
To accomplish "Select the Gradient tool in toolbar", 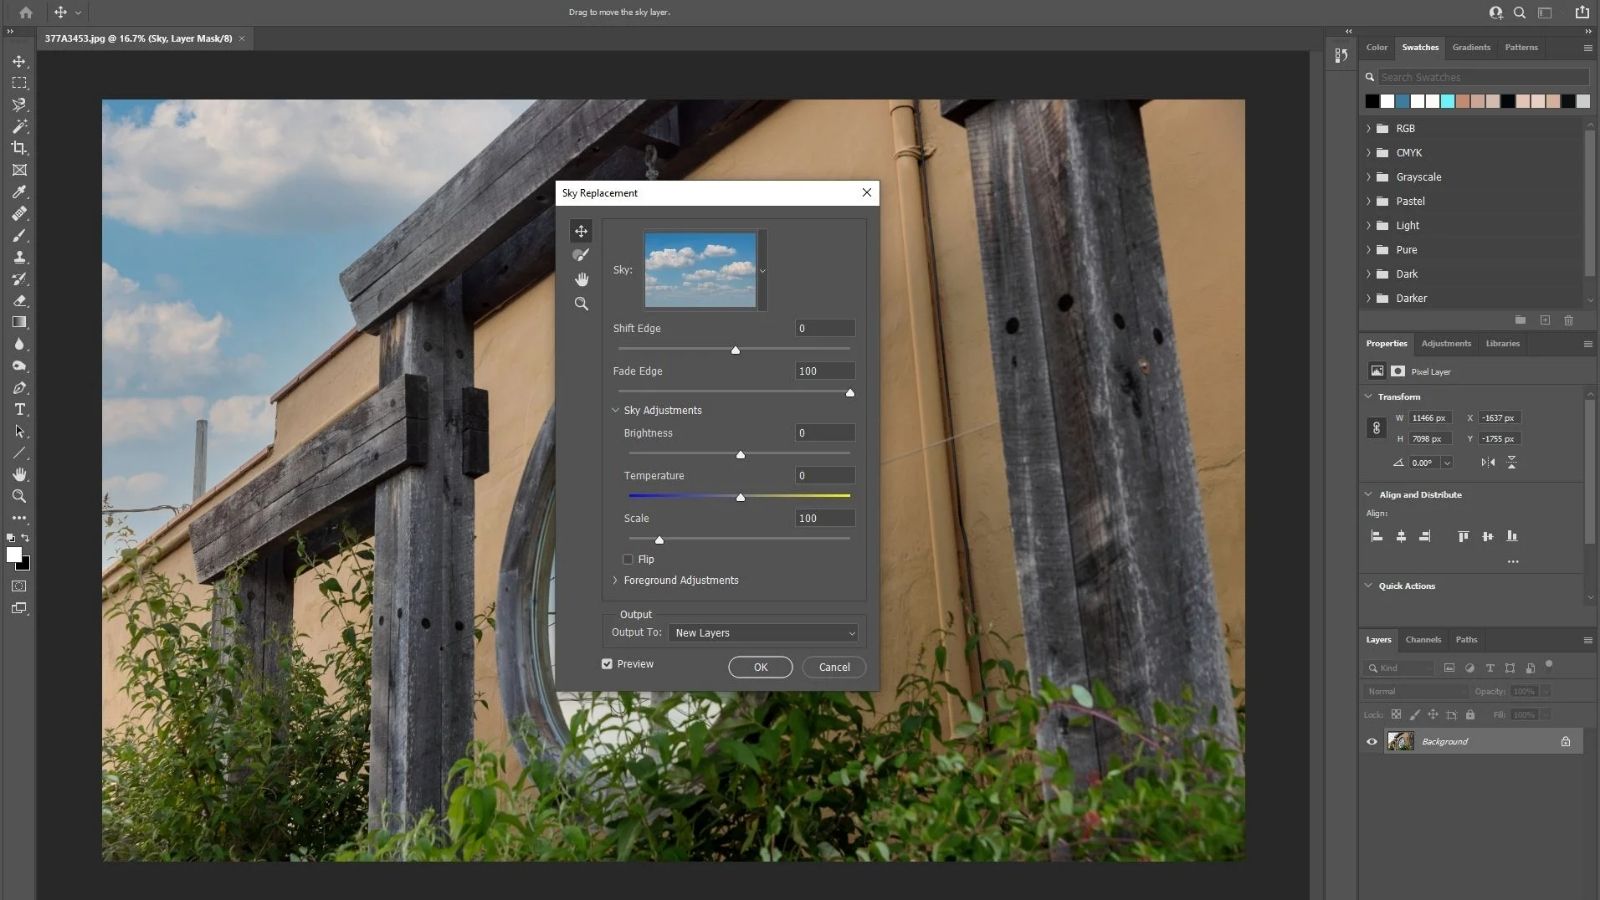I will tap(19, 322).
